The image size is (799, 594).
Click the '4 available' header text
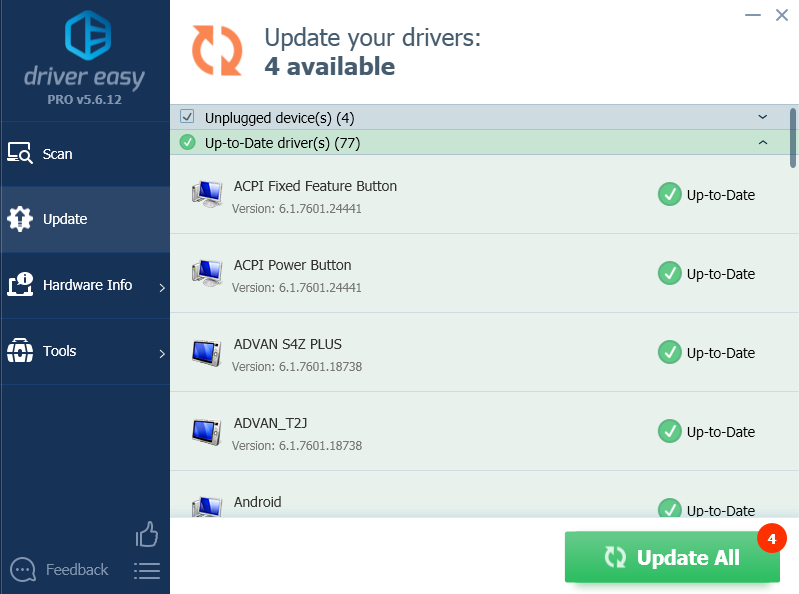point(330,67)
